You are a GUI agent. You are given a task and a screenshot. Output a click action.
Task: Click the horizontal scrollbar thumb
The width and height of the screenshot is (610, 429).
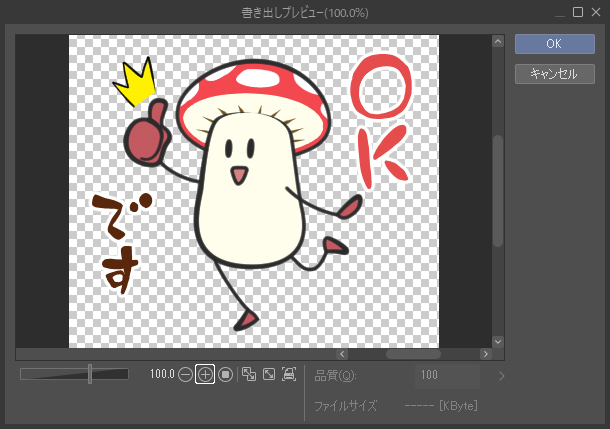(413, 354)
